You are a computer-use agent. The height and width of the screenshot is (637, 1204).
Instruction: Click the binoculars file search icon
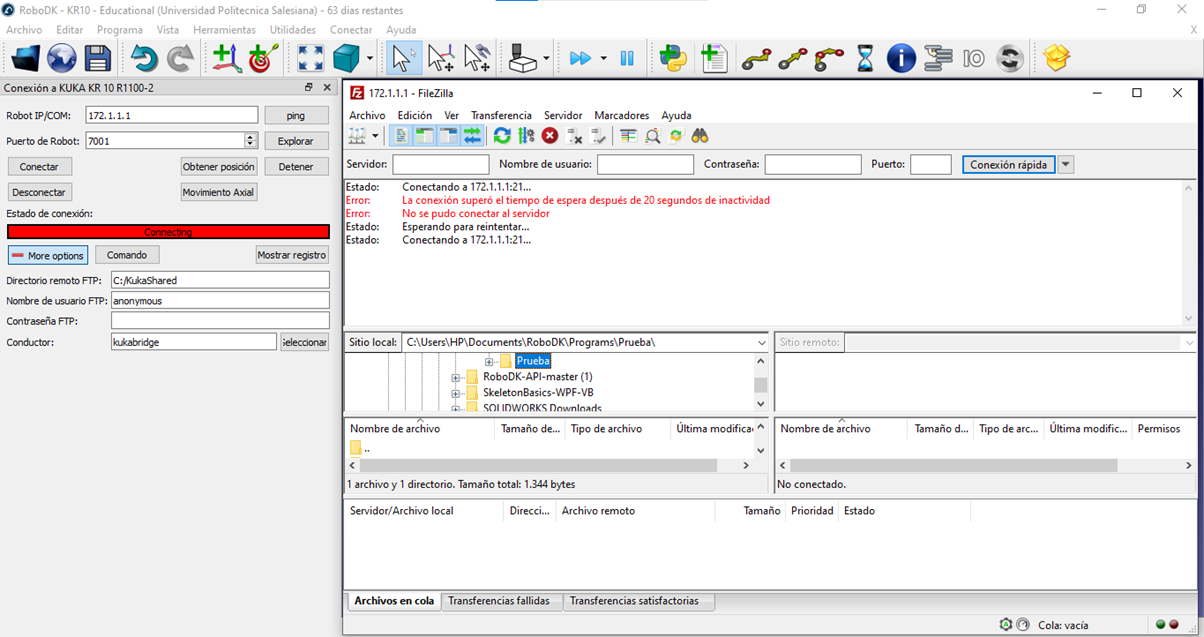(700, 136)
